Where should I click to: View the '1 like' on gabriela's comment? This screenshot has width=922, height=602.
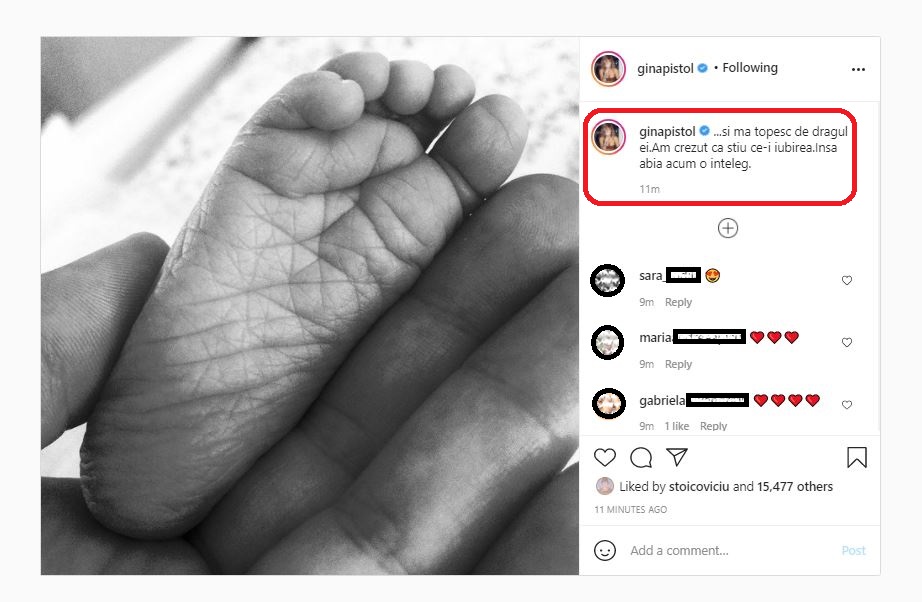click(677, 426)
